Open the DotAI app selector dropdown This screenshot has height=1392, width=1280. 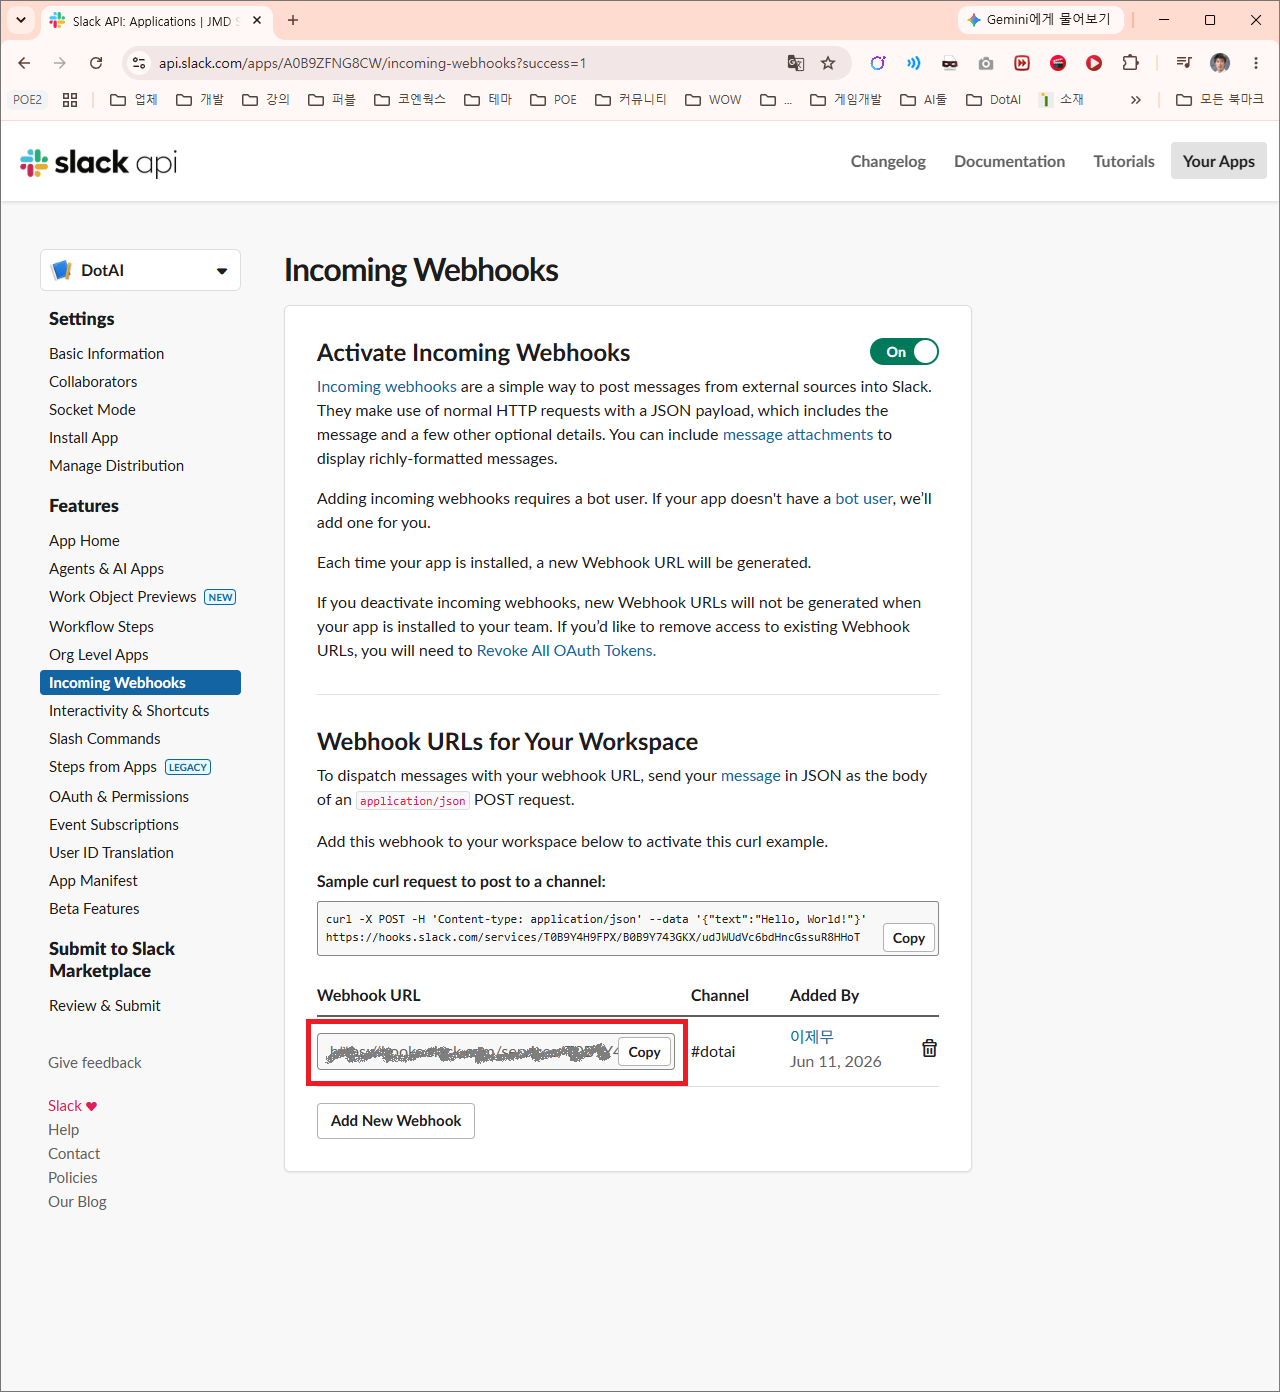click(140, 270)
